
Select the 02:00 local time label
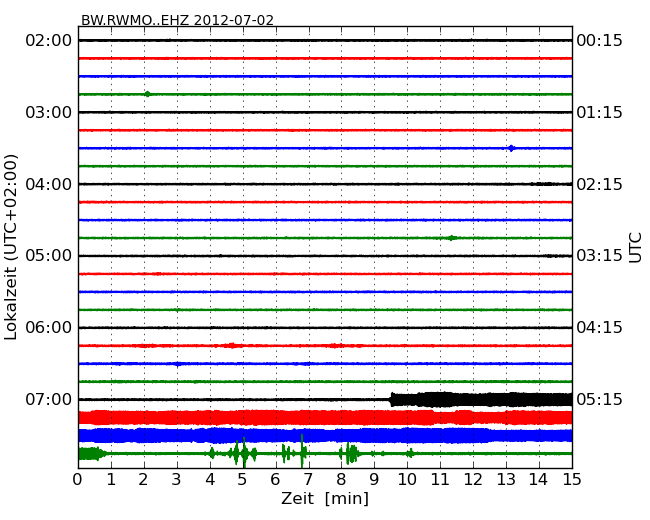49,41
